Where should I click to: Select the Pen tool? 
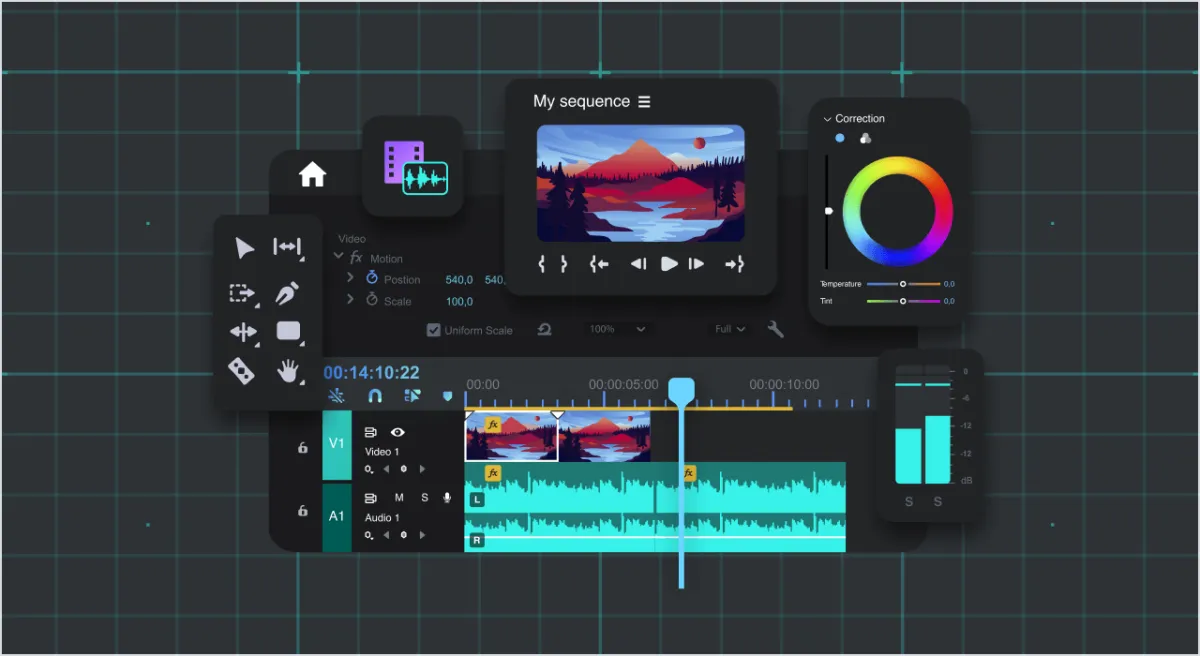tap(288, 292)
